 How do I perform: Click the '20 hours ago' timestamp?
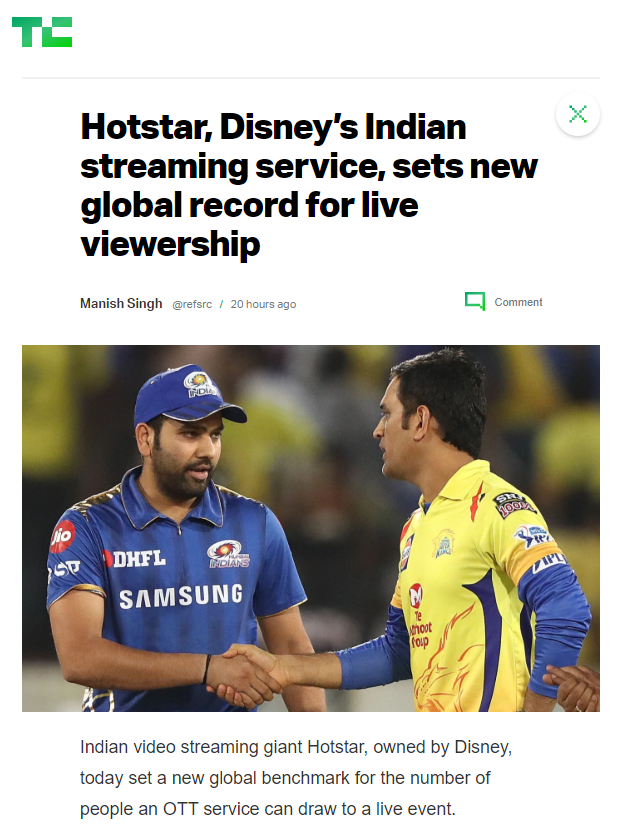tap(263, 304)
